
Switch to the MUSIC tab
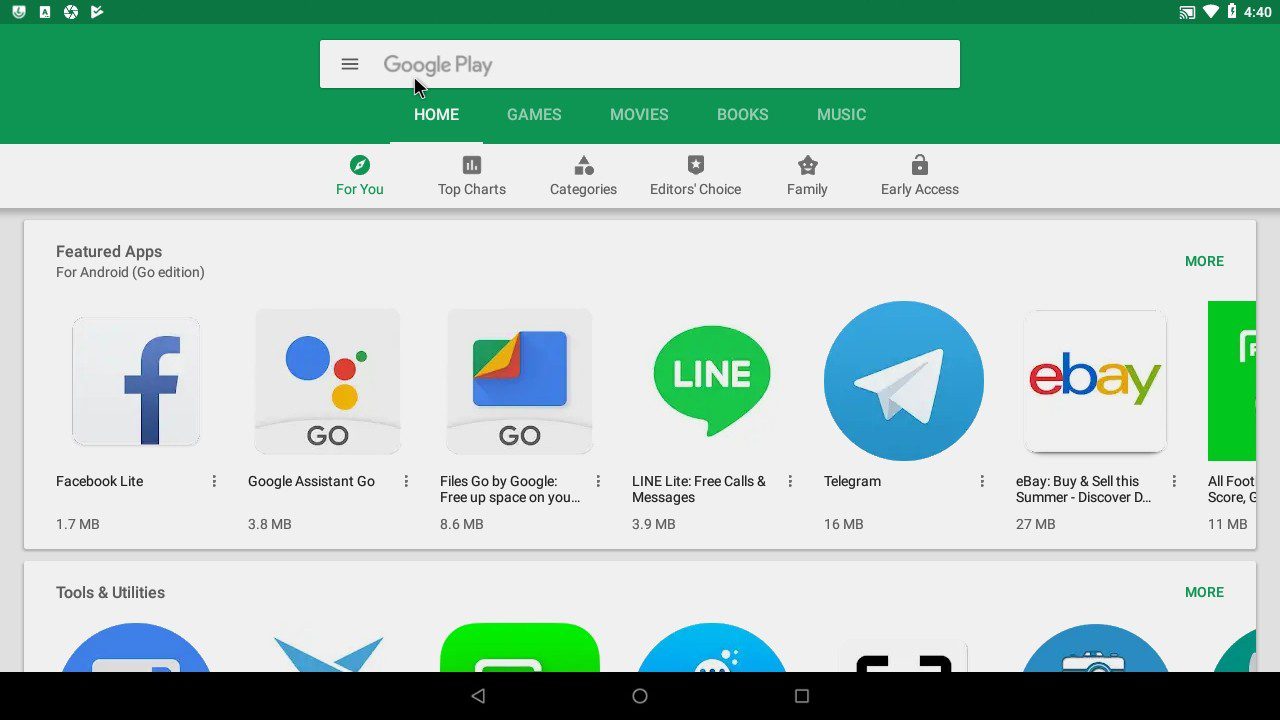[x=841, y=114]
